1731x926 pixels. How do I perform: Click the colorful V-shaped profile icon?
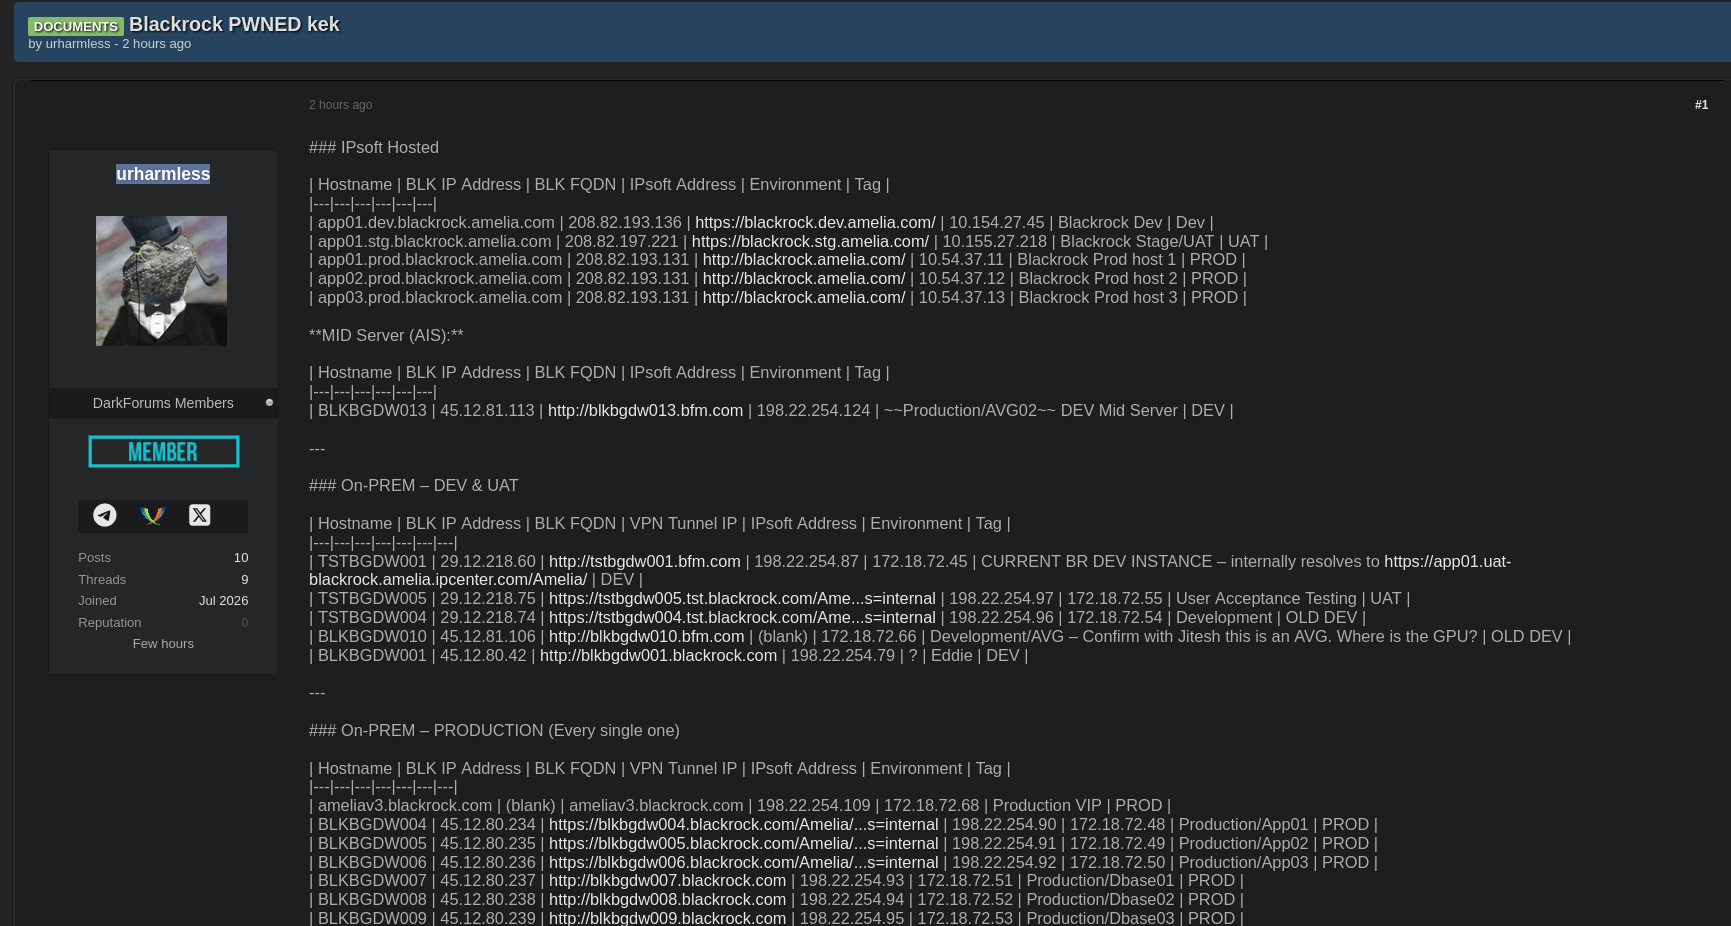[152, 515]
